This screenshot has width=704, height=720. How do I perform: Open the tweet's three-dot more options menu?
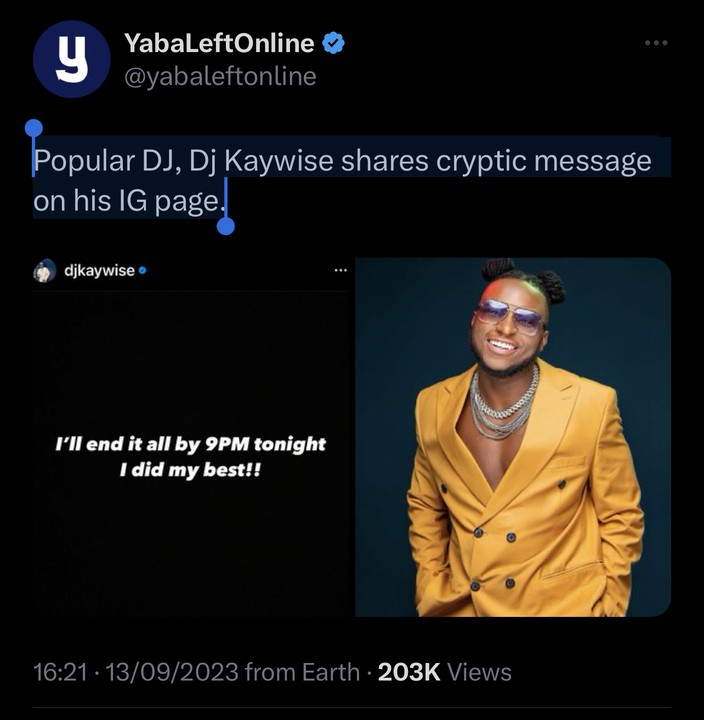656,43
